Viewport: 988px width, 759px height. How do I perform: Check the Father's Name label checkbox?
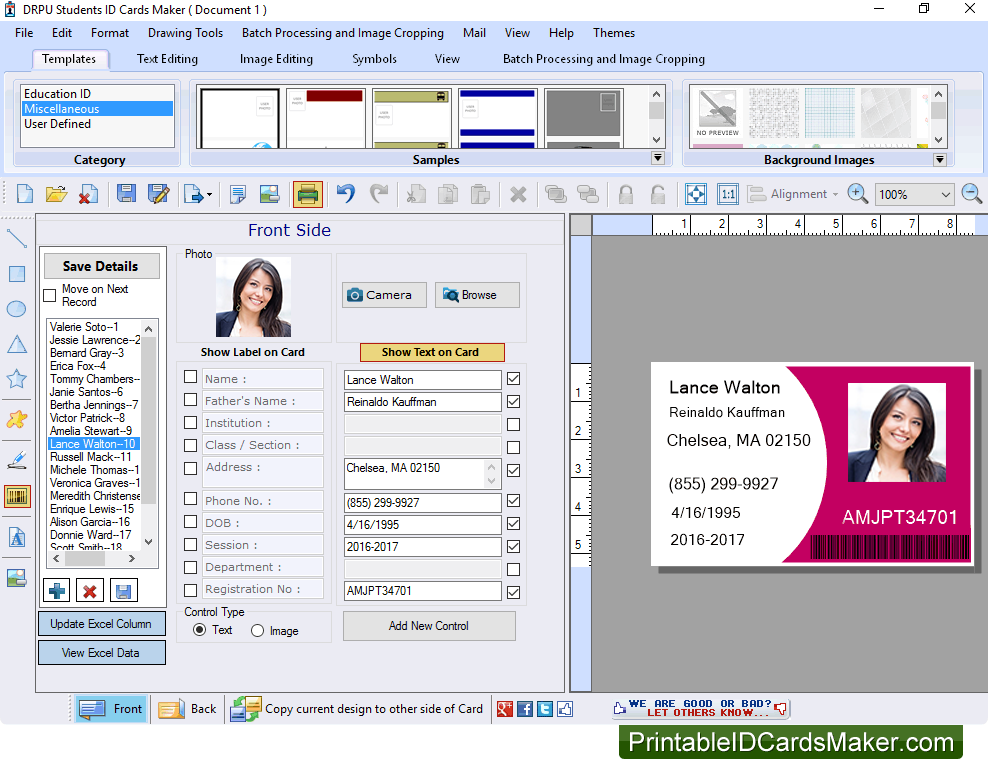190,399
